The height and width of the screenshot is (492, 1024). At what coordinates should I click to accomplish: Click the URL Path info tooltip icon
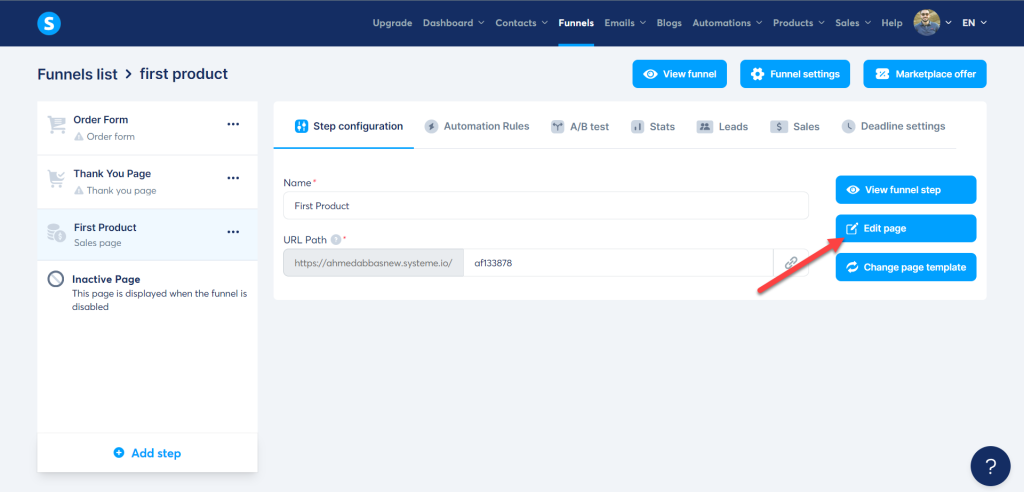pos(335,240)
